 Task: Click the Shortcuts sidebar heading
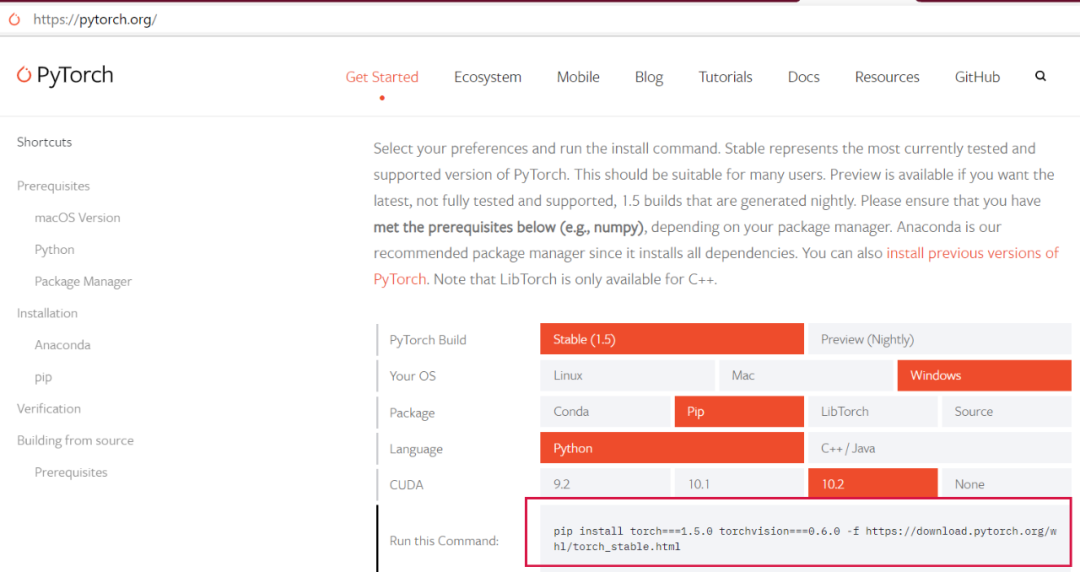44,142
